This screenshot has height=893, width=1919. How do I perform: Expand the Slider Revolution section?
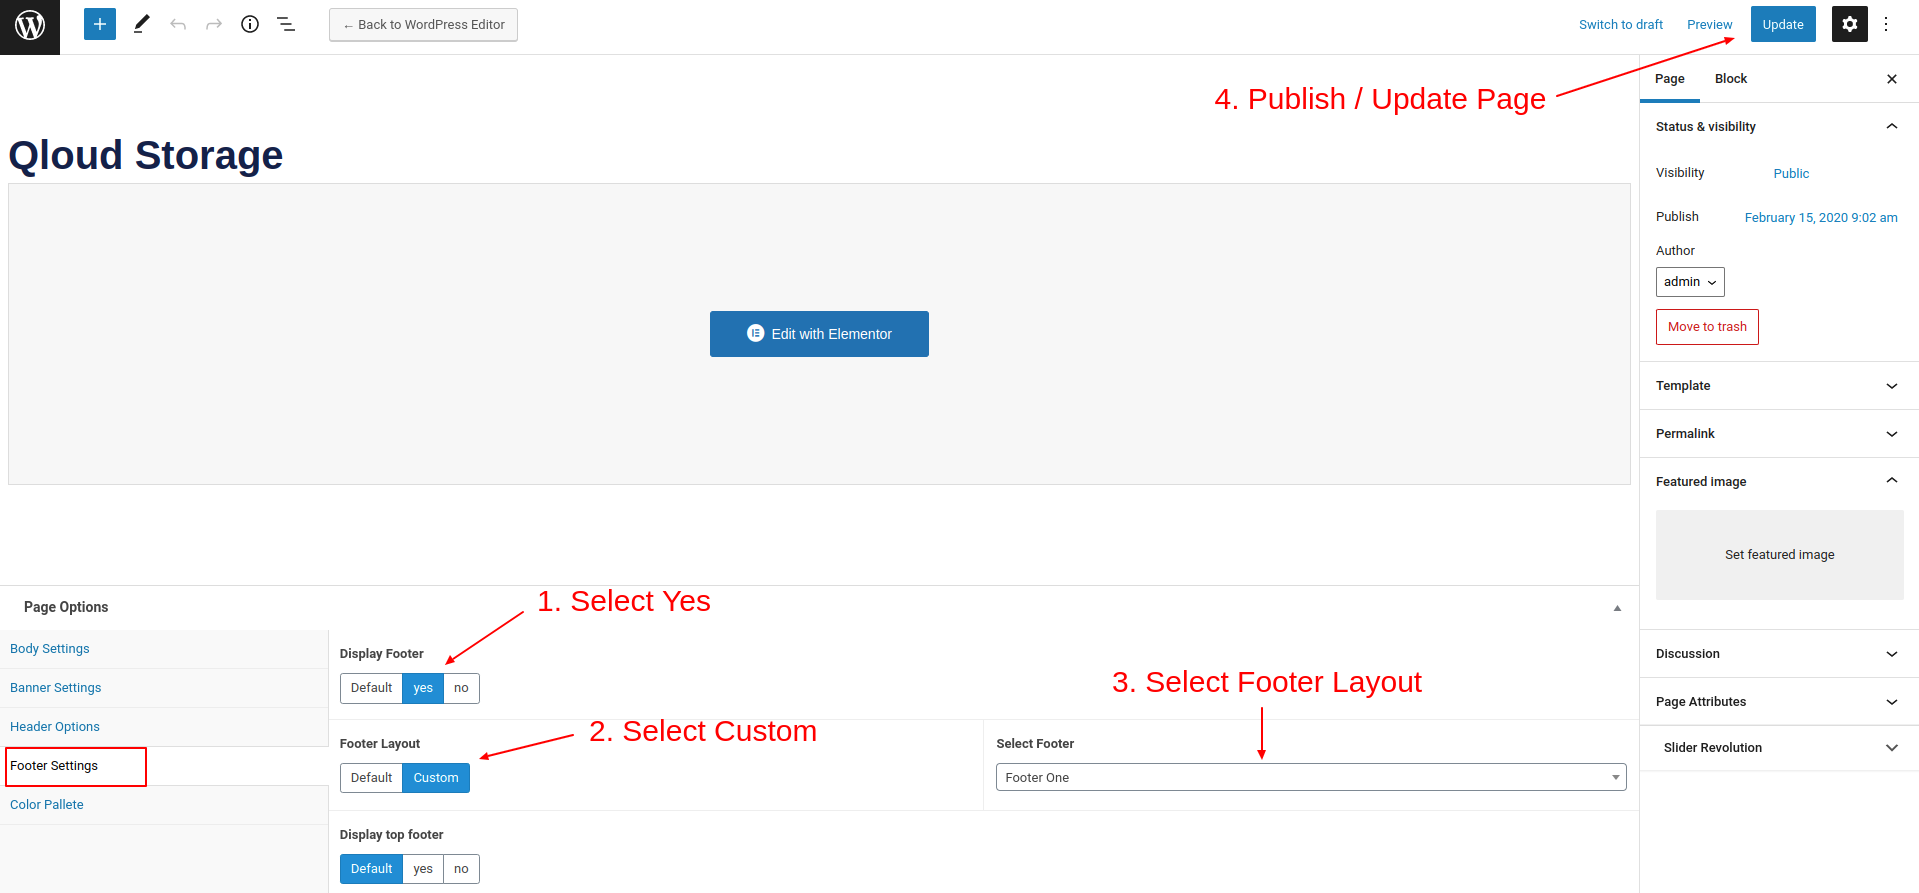click(1779, 748)
